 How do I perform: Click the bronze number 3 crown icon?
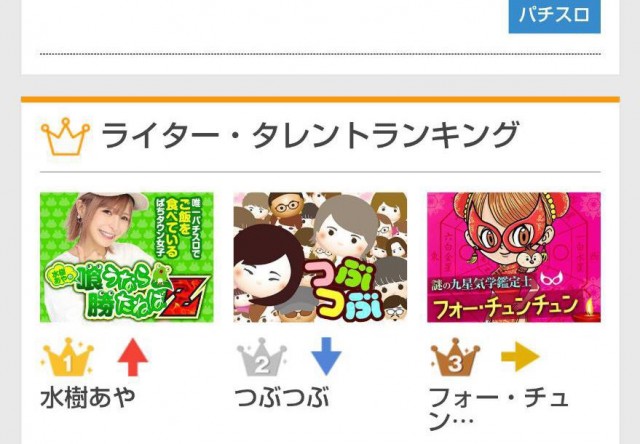coord(455,357)
